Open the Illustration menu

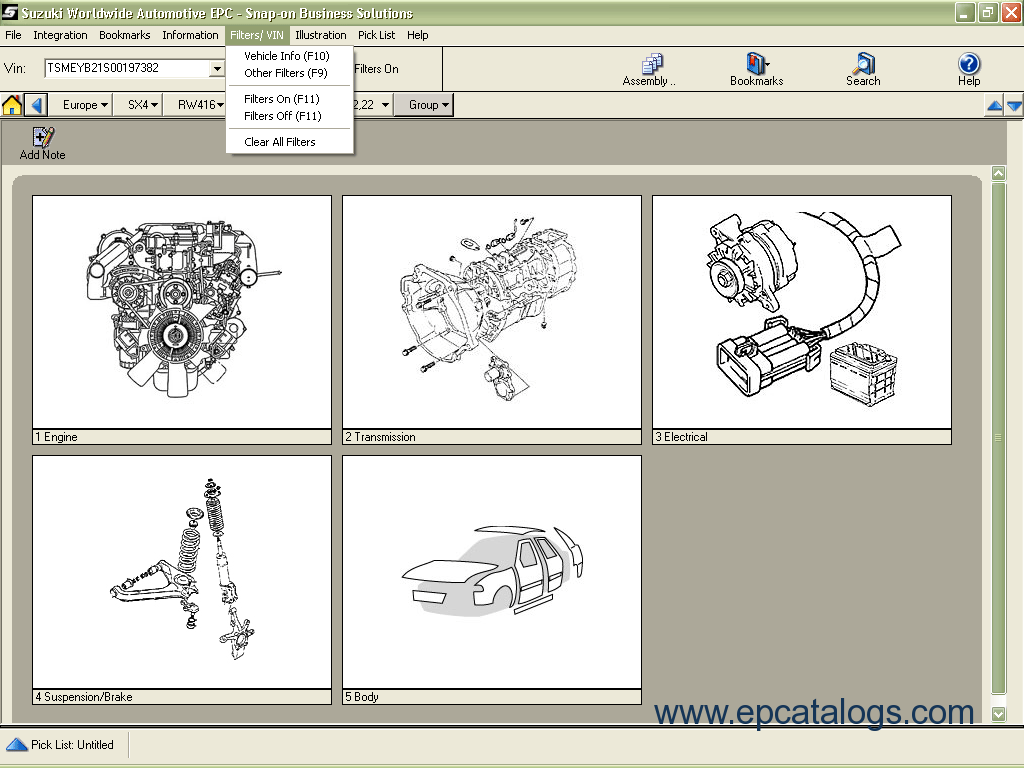tap(321, 35)
